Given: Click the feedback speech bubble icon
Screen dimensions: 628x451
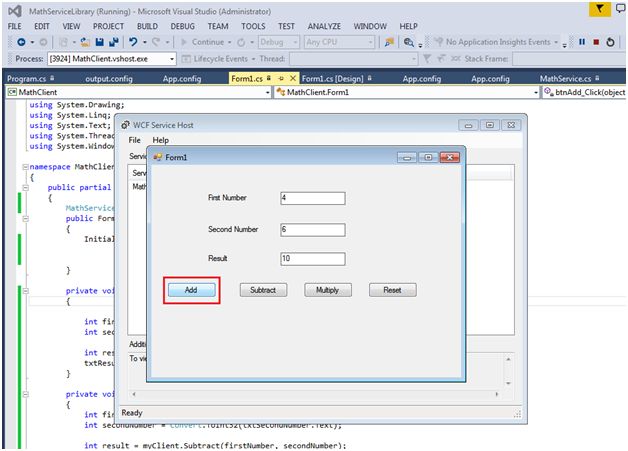Looking at the screenshot, I should [x=621, y=8].
